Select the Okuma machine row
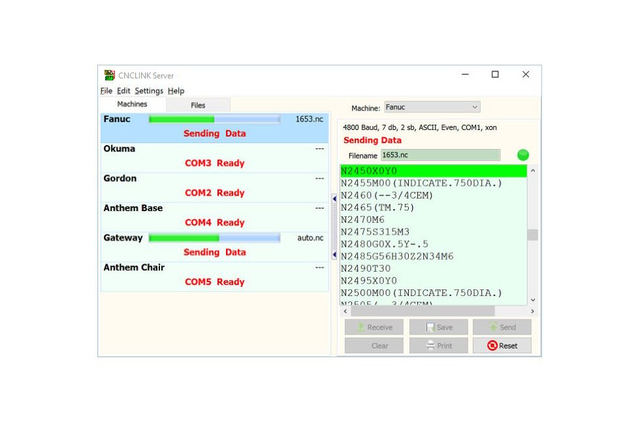This screenshot has height=422, width=640. click(214, 158)
